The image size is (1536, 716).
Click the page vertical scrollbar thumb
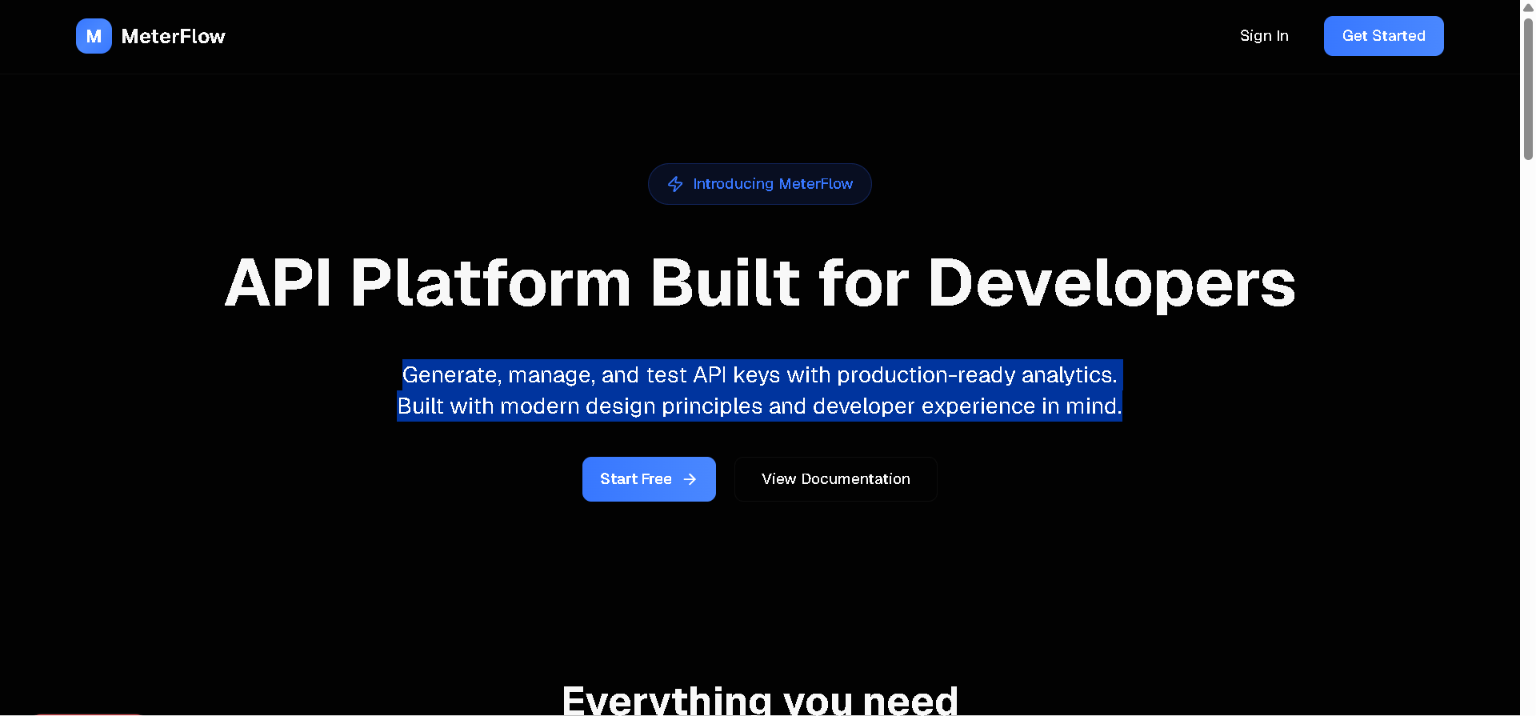pos(1528,88)
